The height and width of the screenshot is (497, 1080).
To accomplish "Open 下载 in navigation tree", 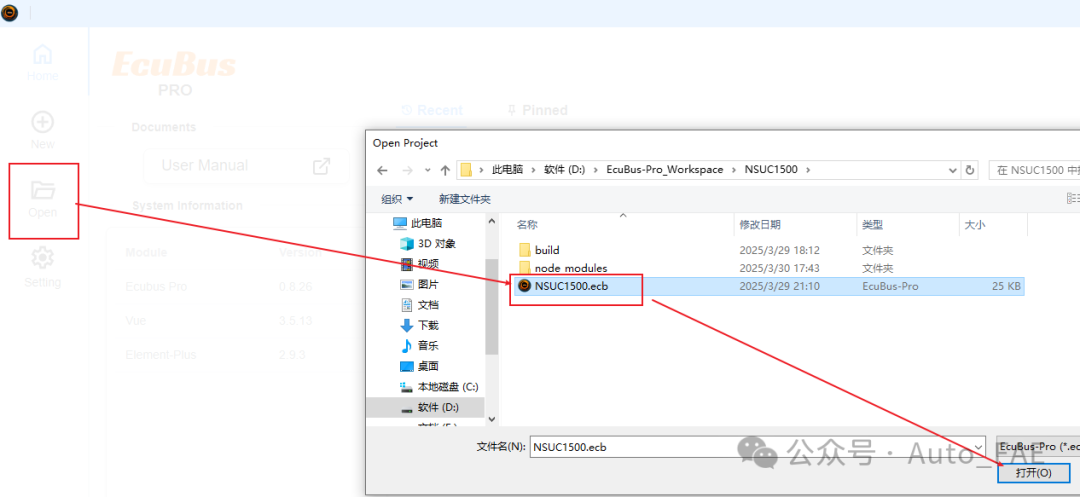I will pos(419,326).
